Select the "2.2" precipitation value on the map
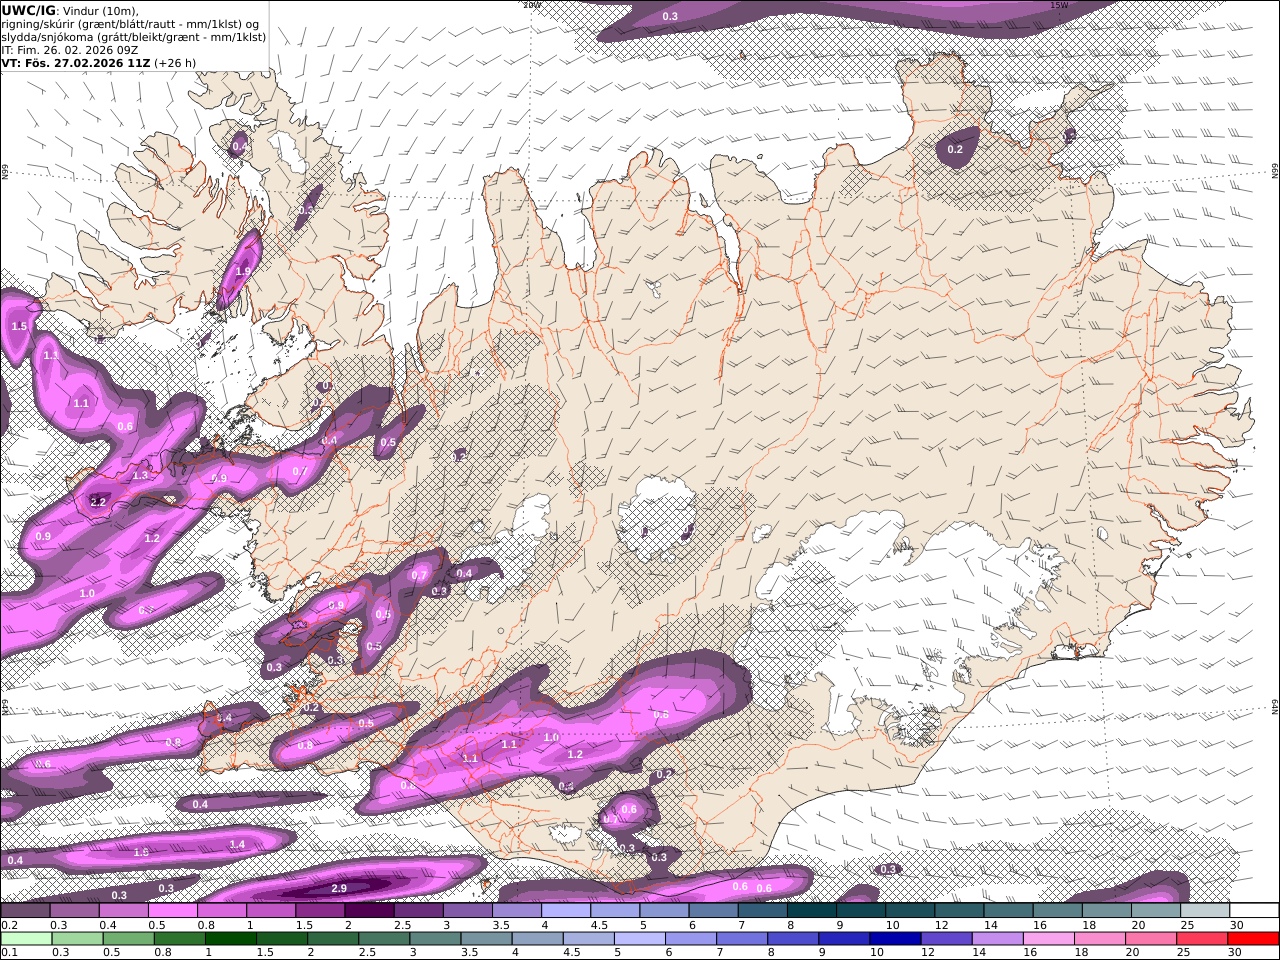Viewport: 1280px width, 960px height. (x=98, y=502)
